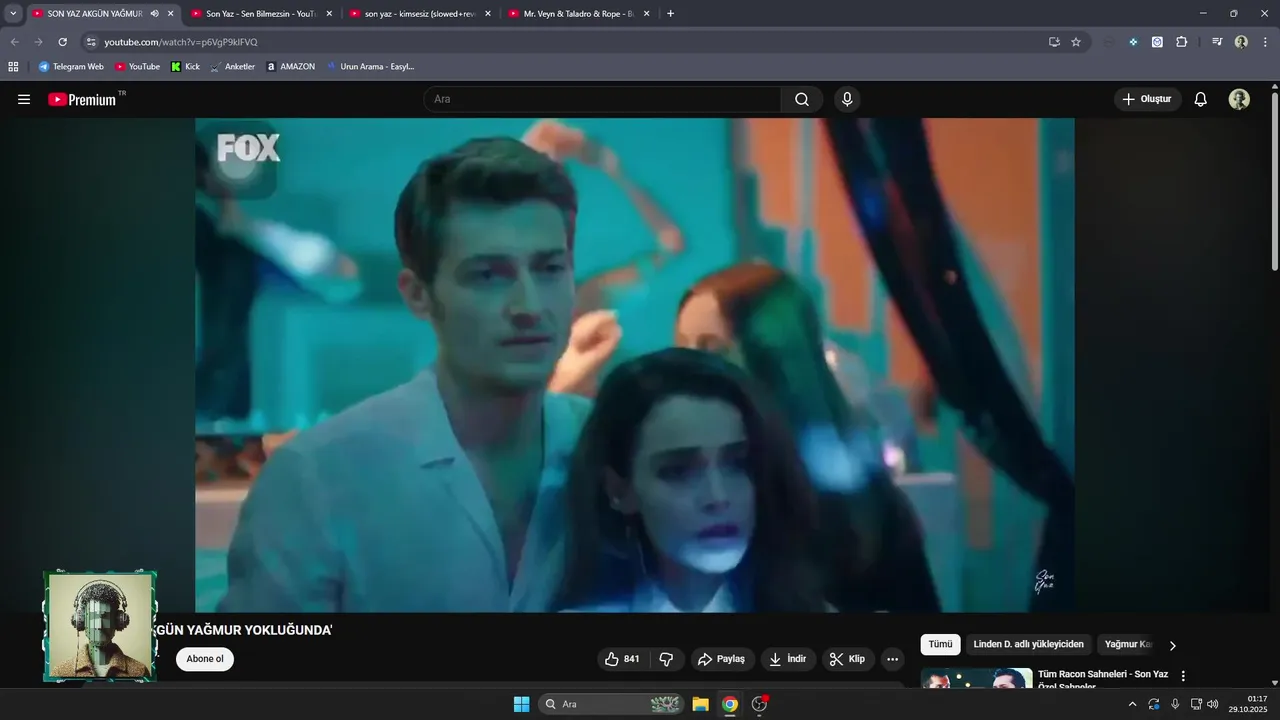Screen dimensions: 1280x720
Task: Switch to Mr. Veyn & Taladro tab
Action: pos(578,14)
